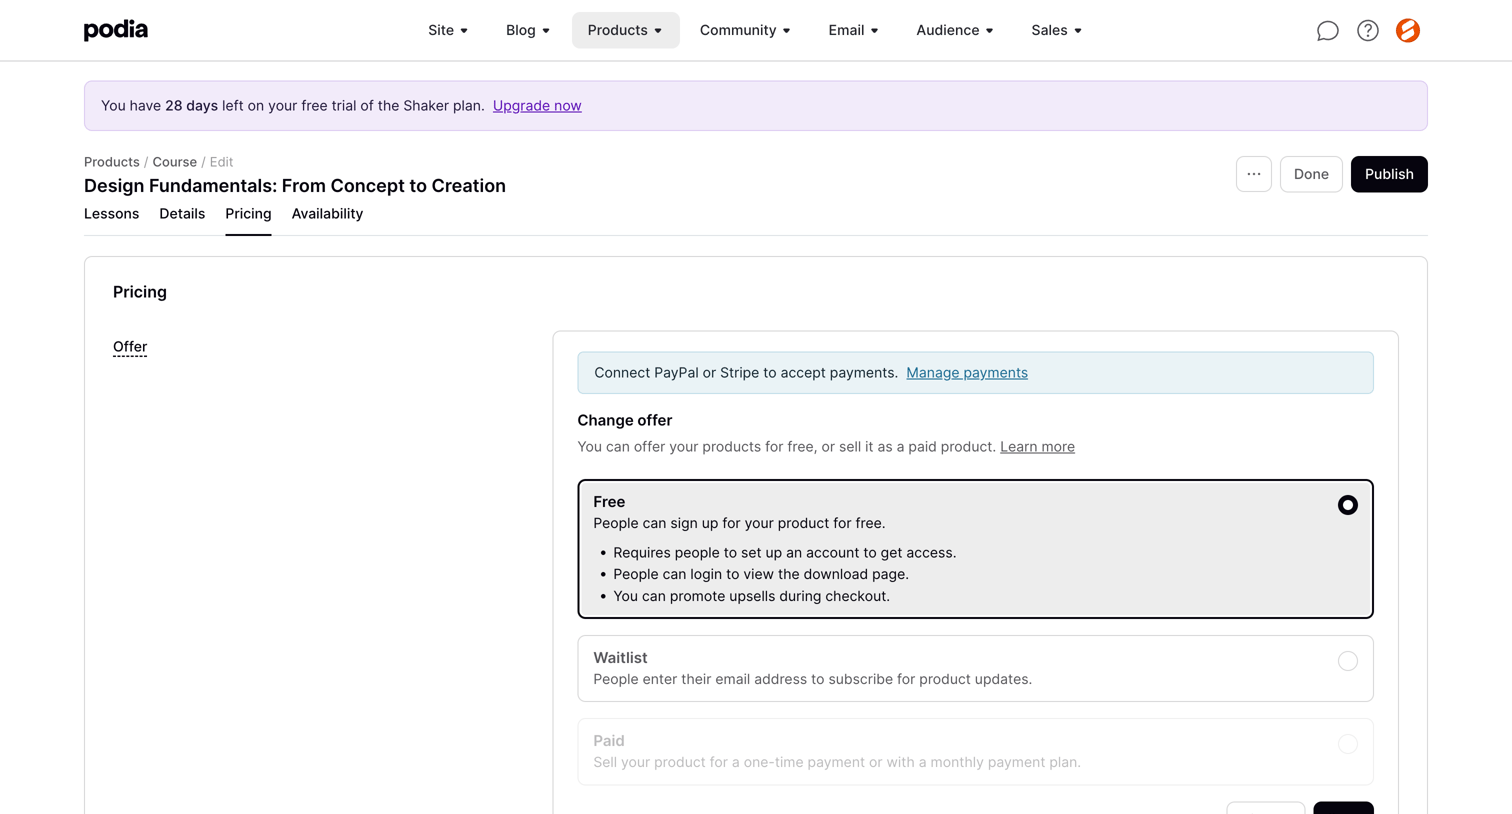Click the text 'People can login to view the download page.'
This screenshot has height=814, width=1512.
(x=761, y=574)
